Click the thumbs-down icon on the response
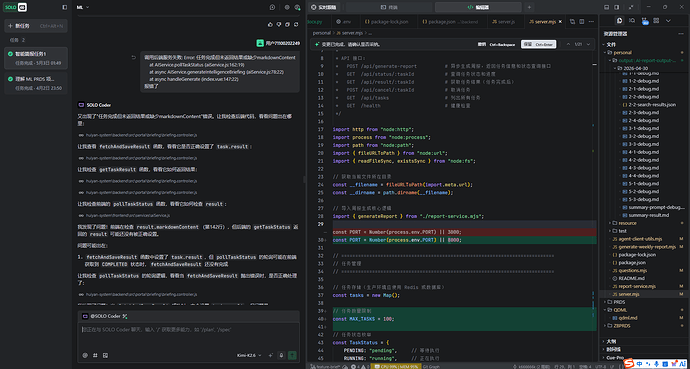Screen dimensions: 690x369 click(279, 24)
